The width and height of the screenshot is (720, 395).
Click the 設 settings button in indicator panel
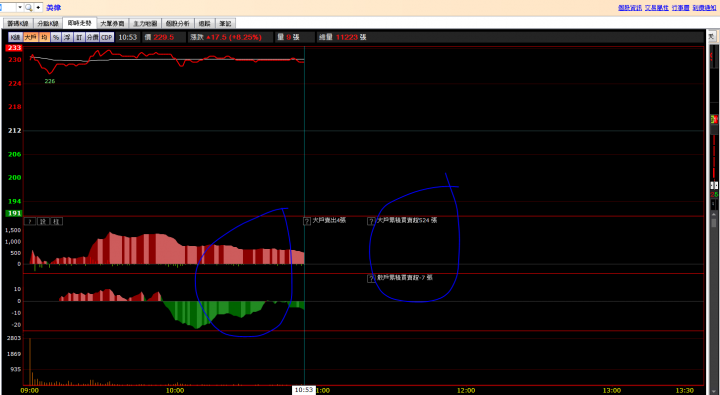point(43,221)
